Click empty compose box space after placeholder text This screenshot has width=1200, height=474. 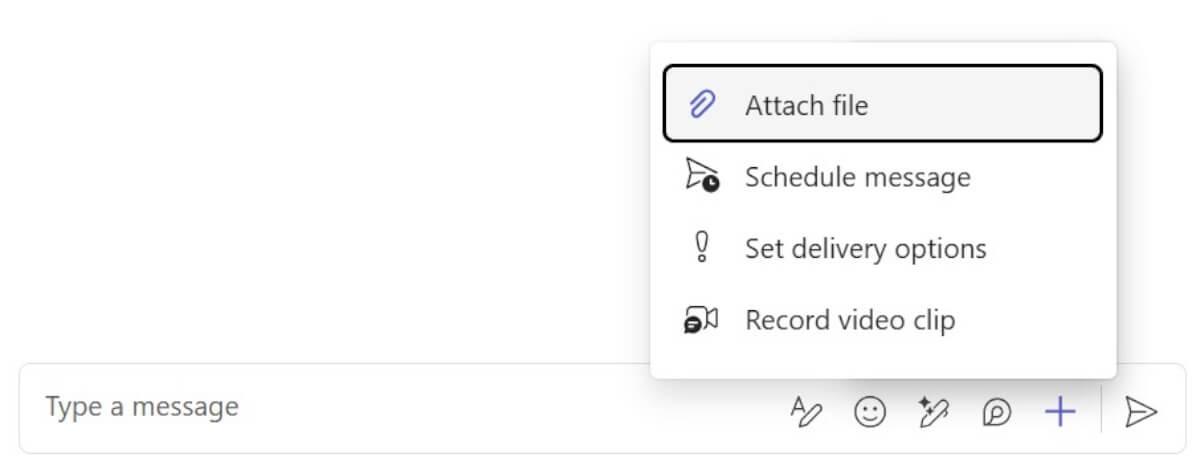(x=500, y=408)
